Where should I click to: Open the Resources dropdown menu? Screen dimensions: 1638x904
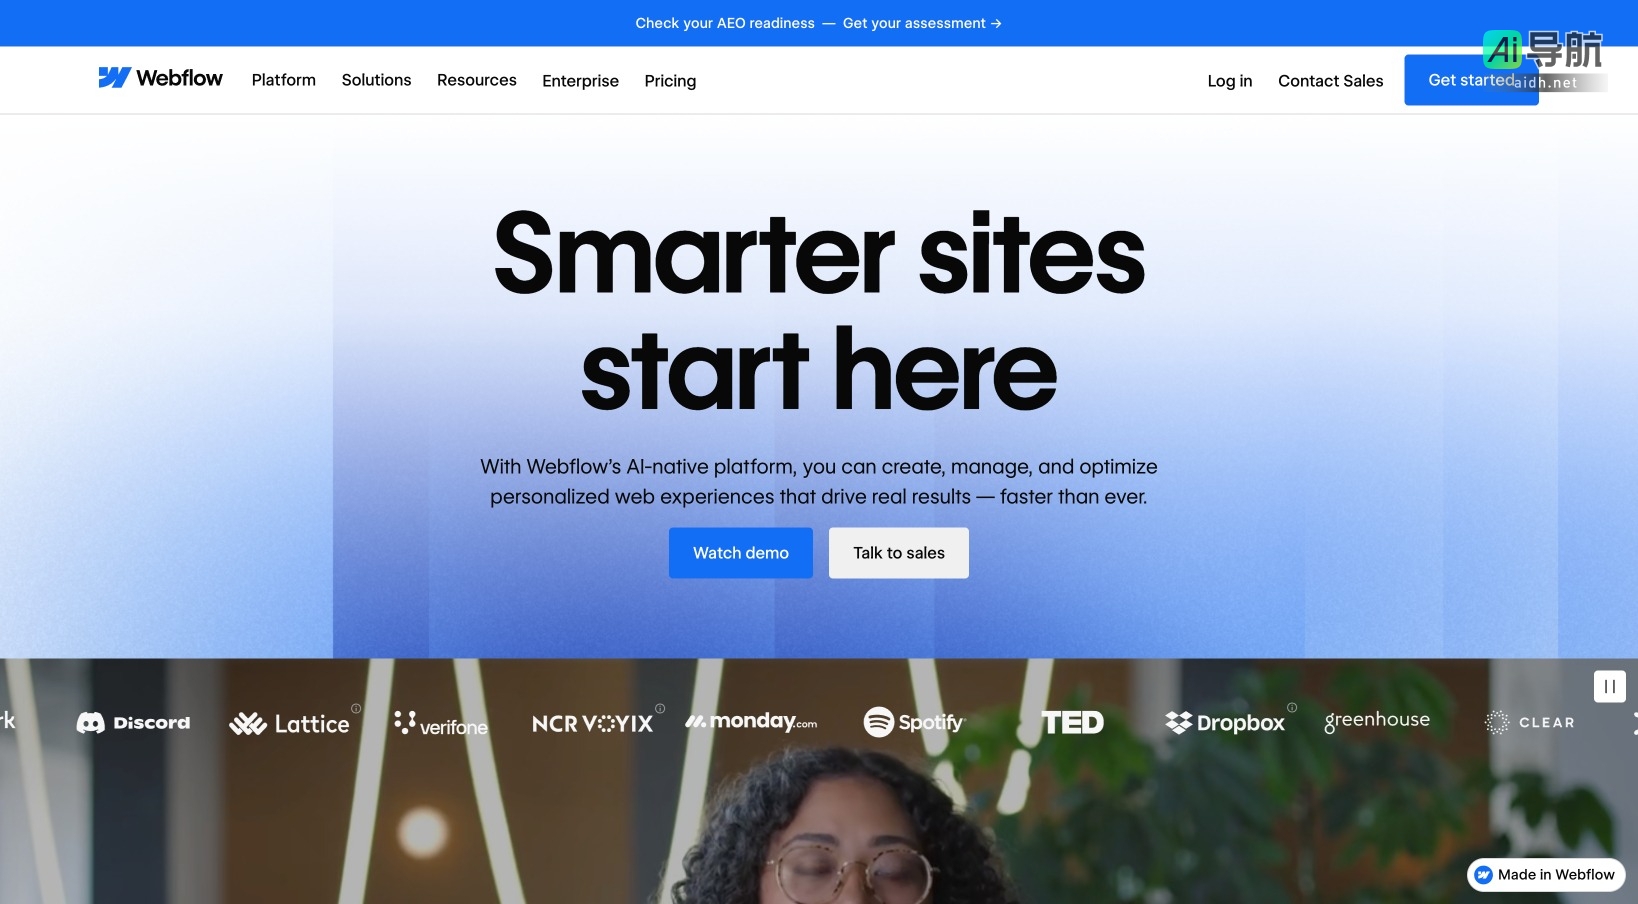point(477,80)
